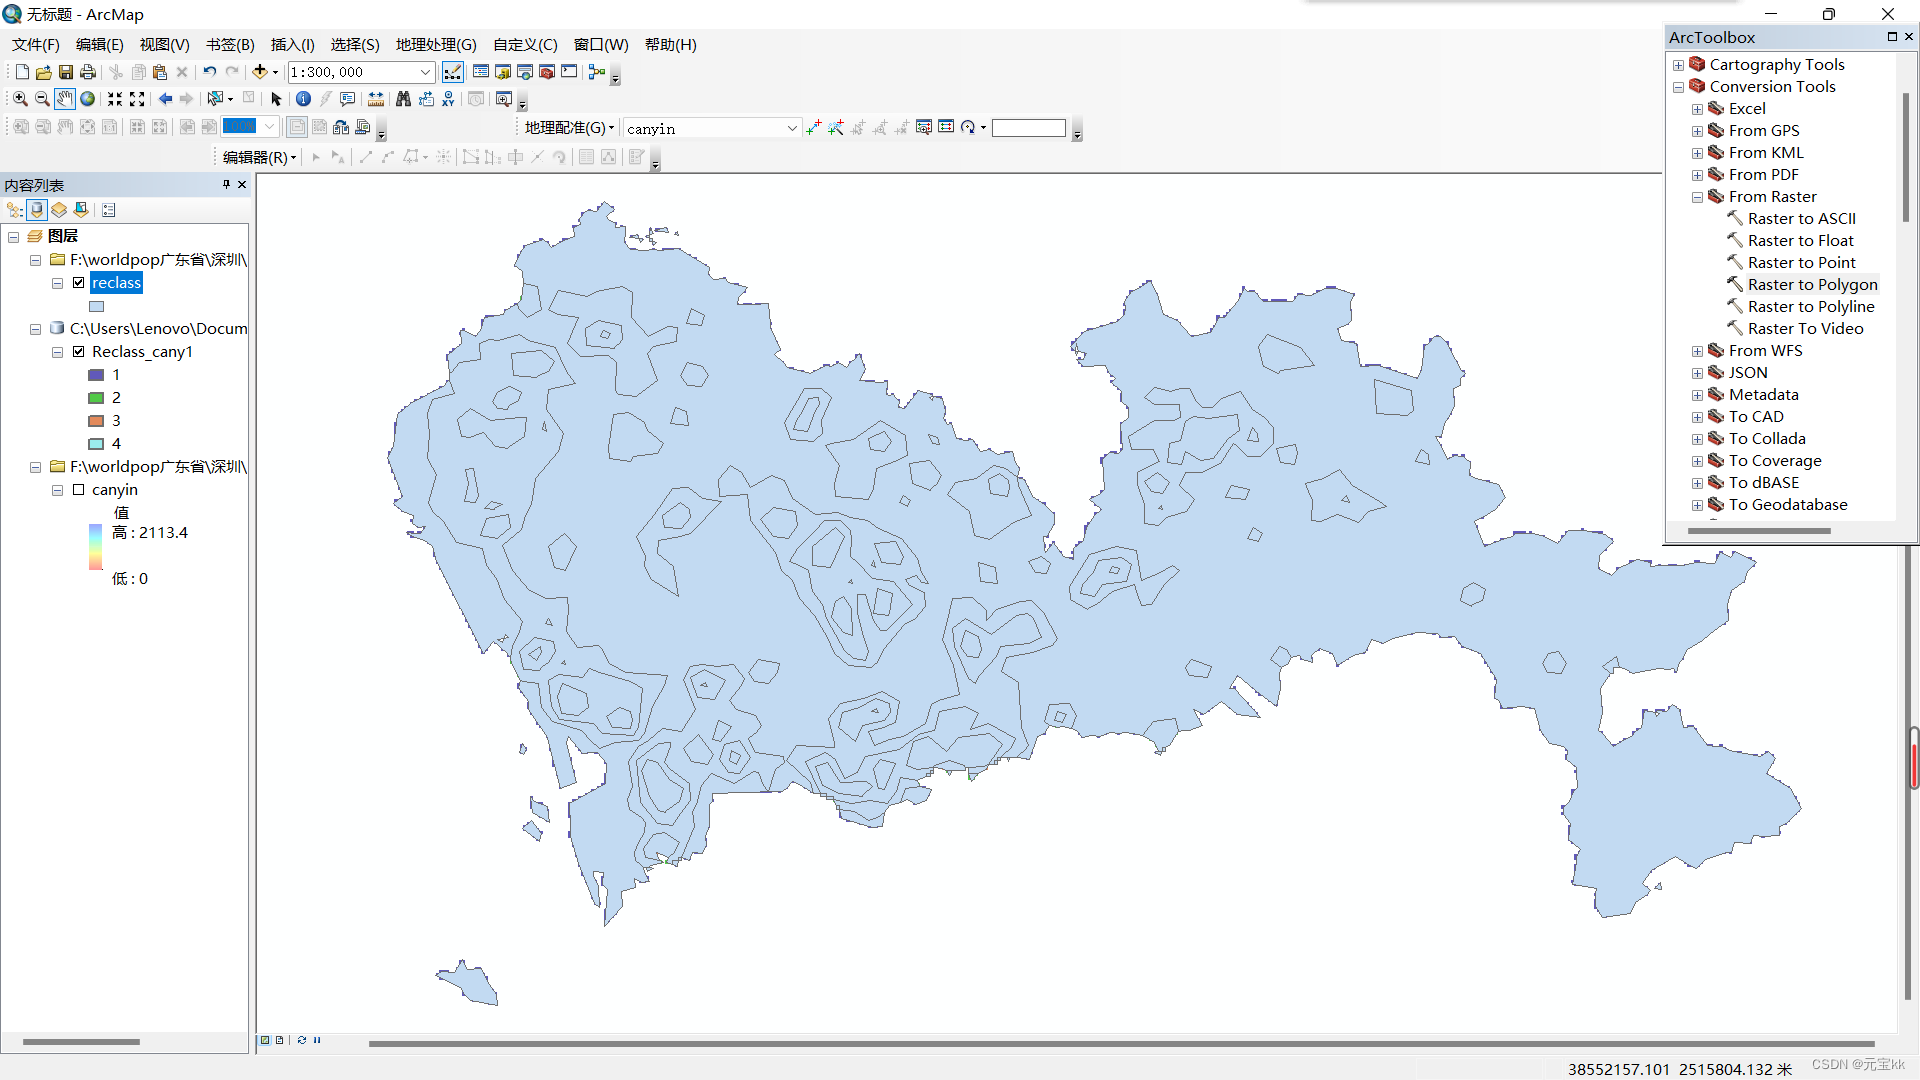Open the 书签(B) menu
Screen dimensions: 1920x1080
point(230,45)
